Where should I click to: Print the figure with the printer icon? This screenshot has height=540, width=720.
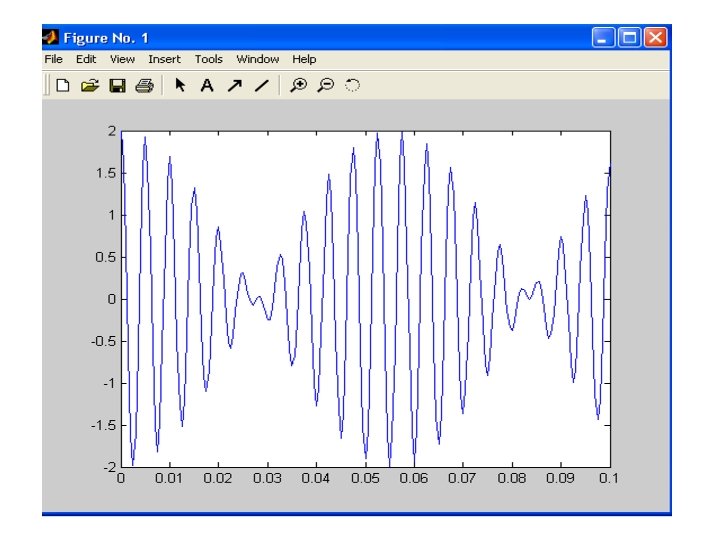point(145,85)
